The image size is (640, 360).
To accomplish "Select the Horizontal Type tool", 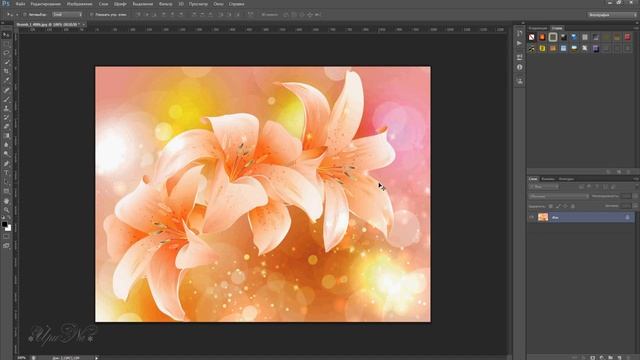I will 6,173.
